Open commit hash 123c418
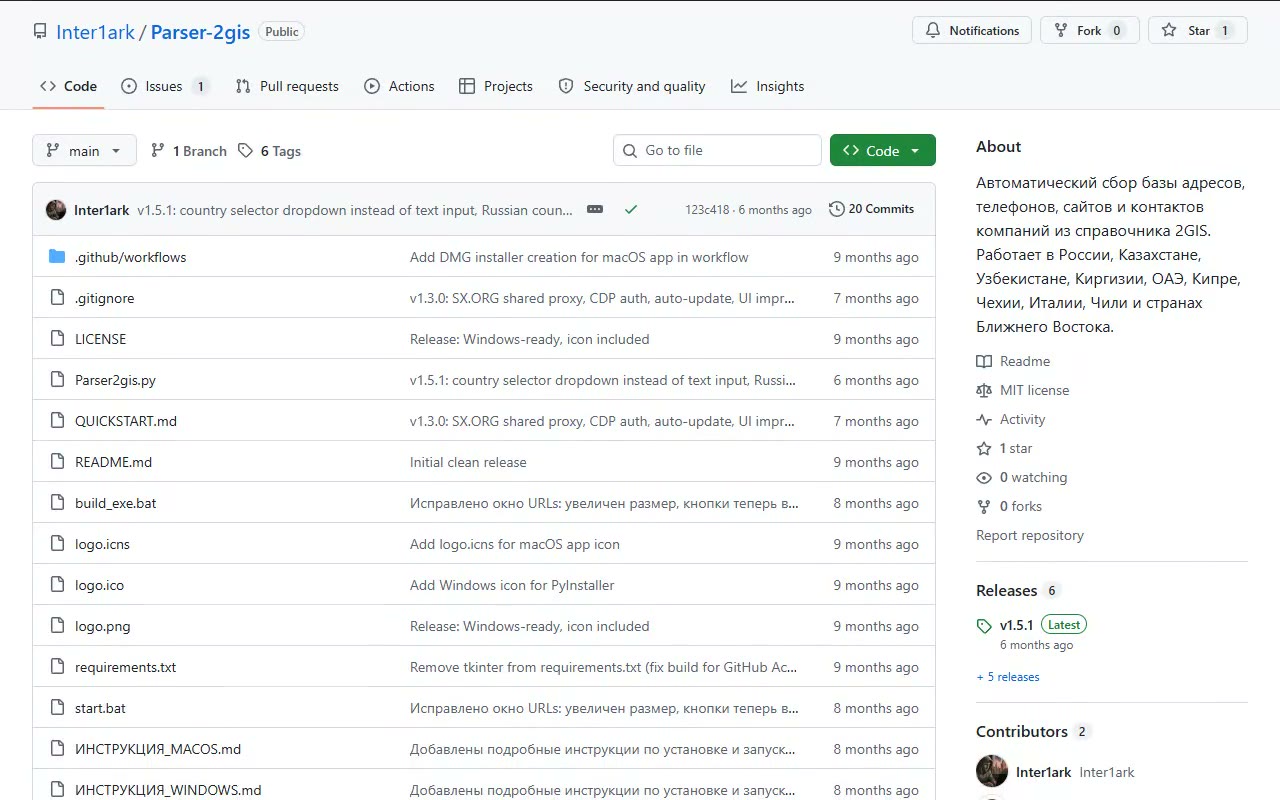This screenshot has height=800, width=1280. coord(707,210)
